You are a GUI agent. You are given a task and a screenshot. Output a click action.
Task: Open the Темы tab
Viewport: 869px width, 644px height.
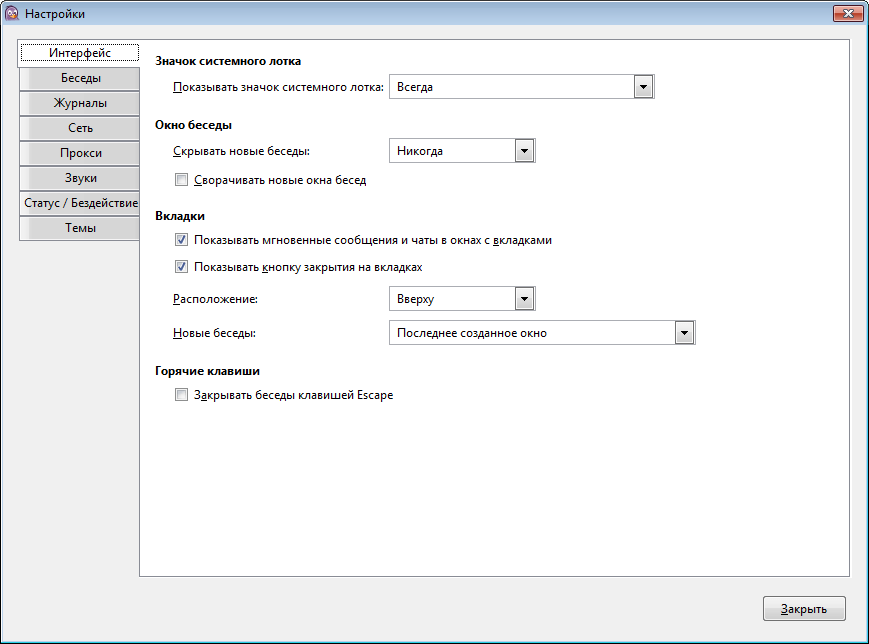pyautogui.click(x=80, y=228)
